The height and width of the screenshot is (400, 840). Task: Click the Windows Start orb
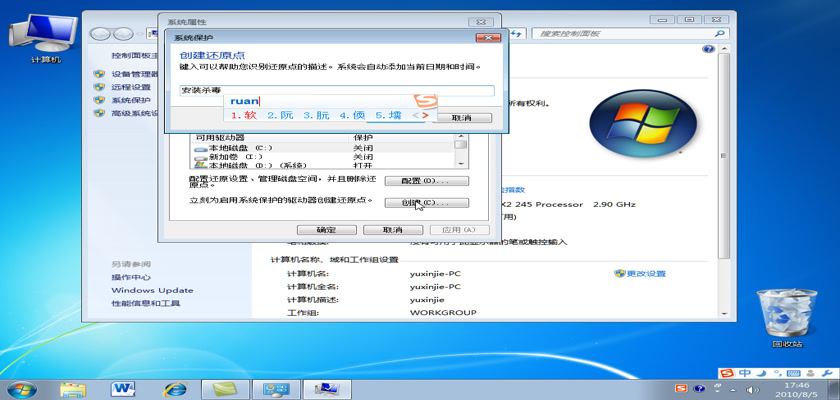22,388
